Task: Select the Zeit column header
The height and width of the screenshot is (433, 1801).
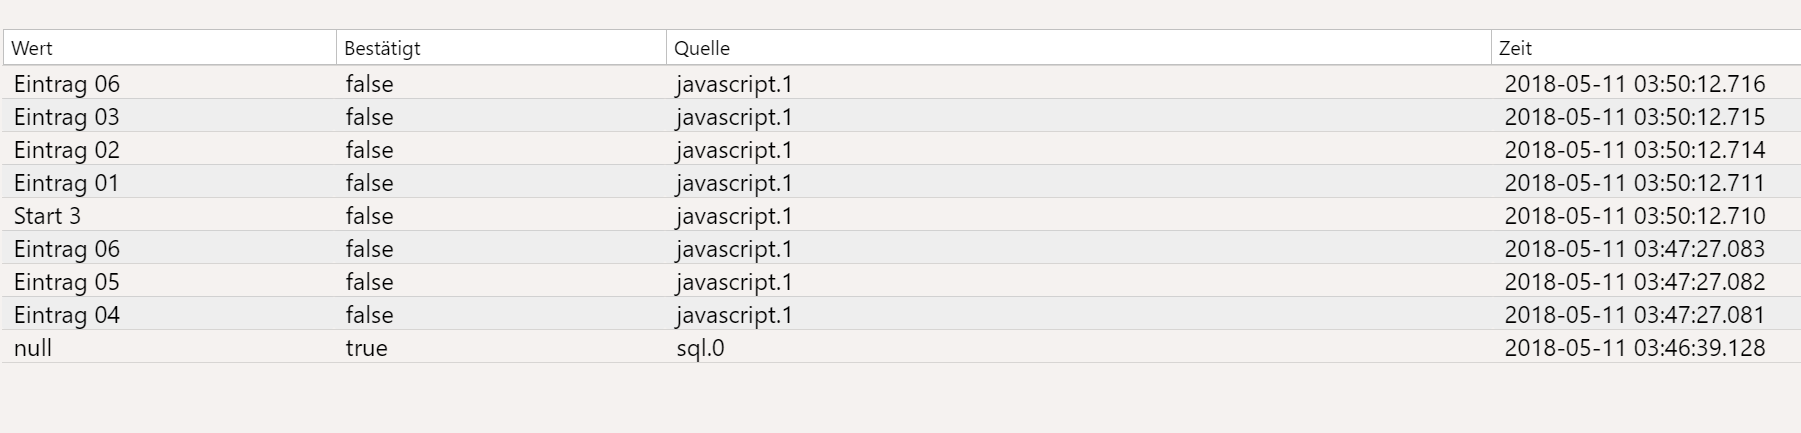Action: (1646, 48)
